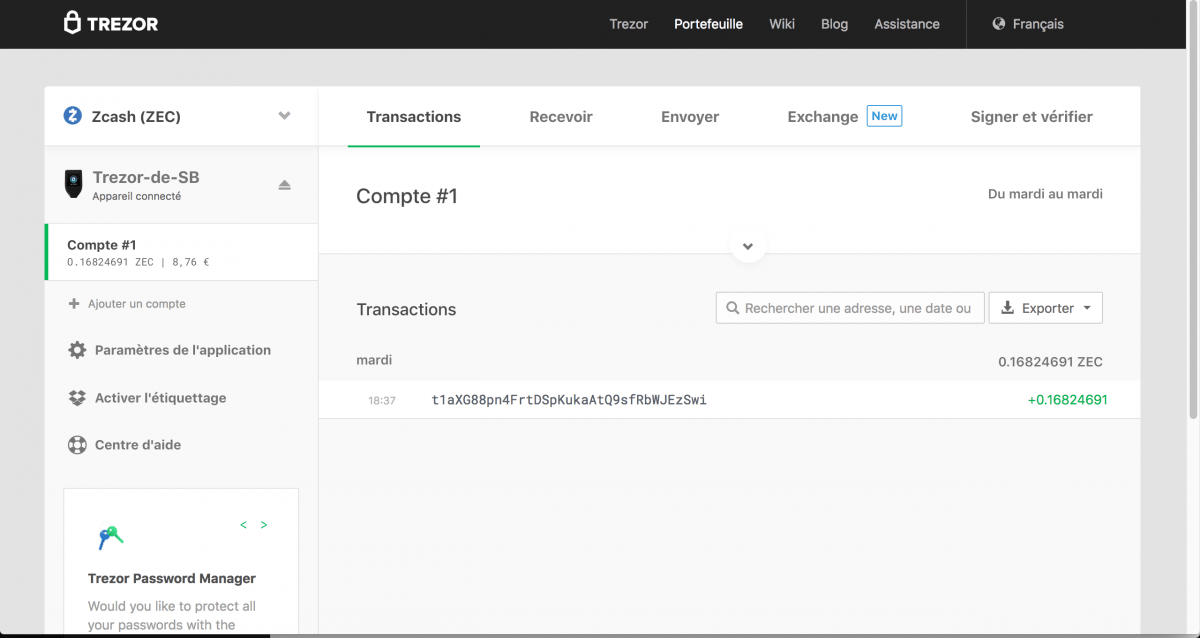Show next promo card with right arrow
Screen dimensions: 1200x638
pos(264,525)
